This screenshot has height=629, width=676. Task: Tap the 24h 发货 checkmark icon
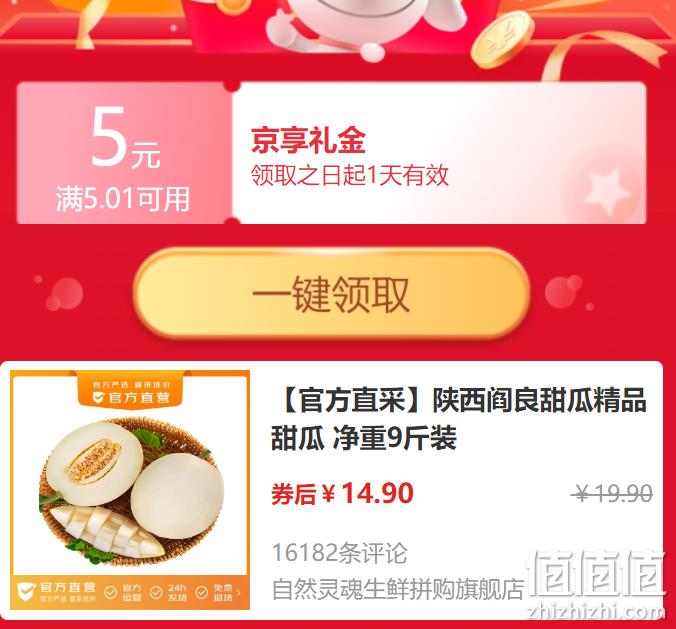click(x=156, y=593)
